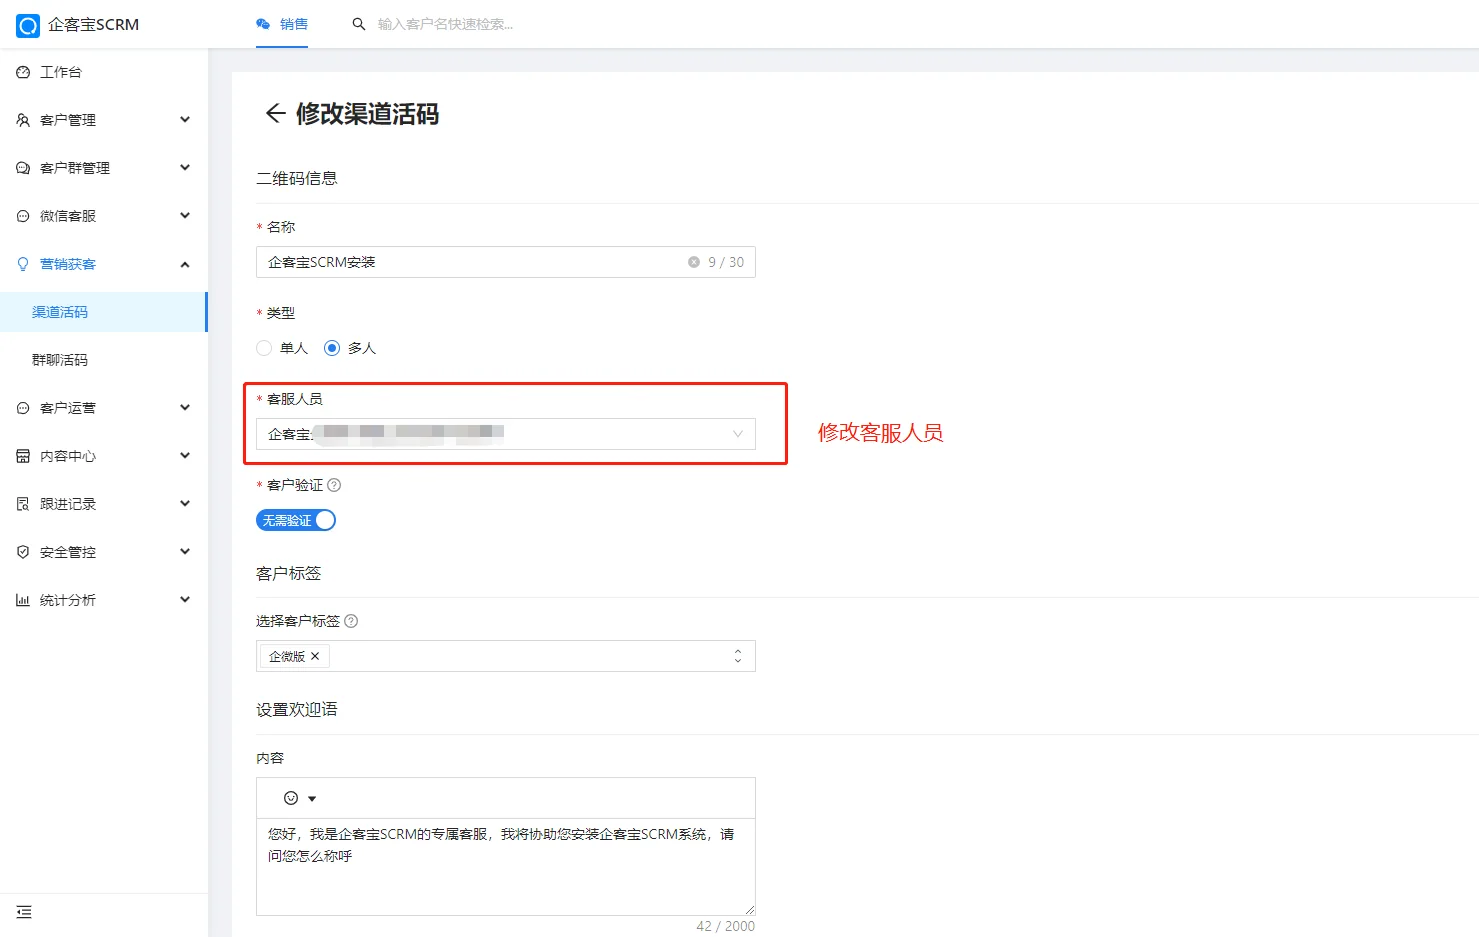
Task: Open the emoji dropdown caret
Action: pos(312,799)
